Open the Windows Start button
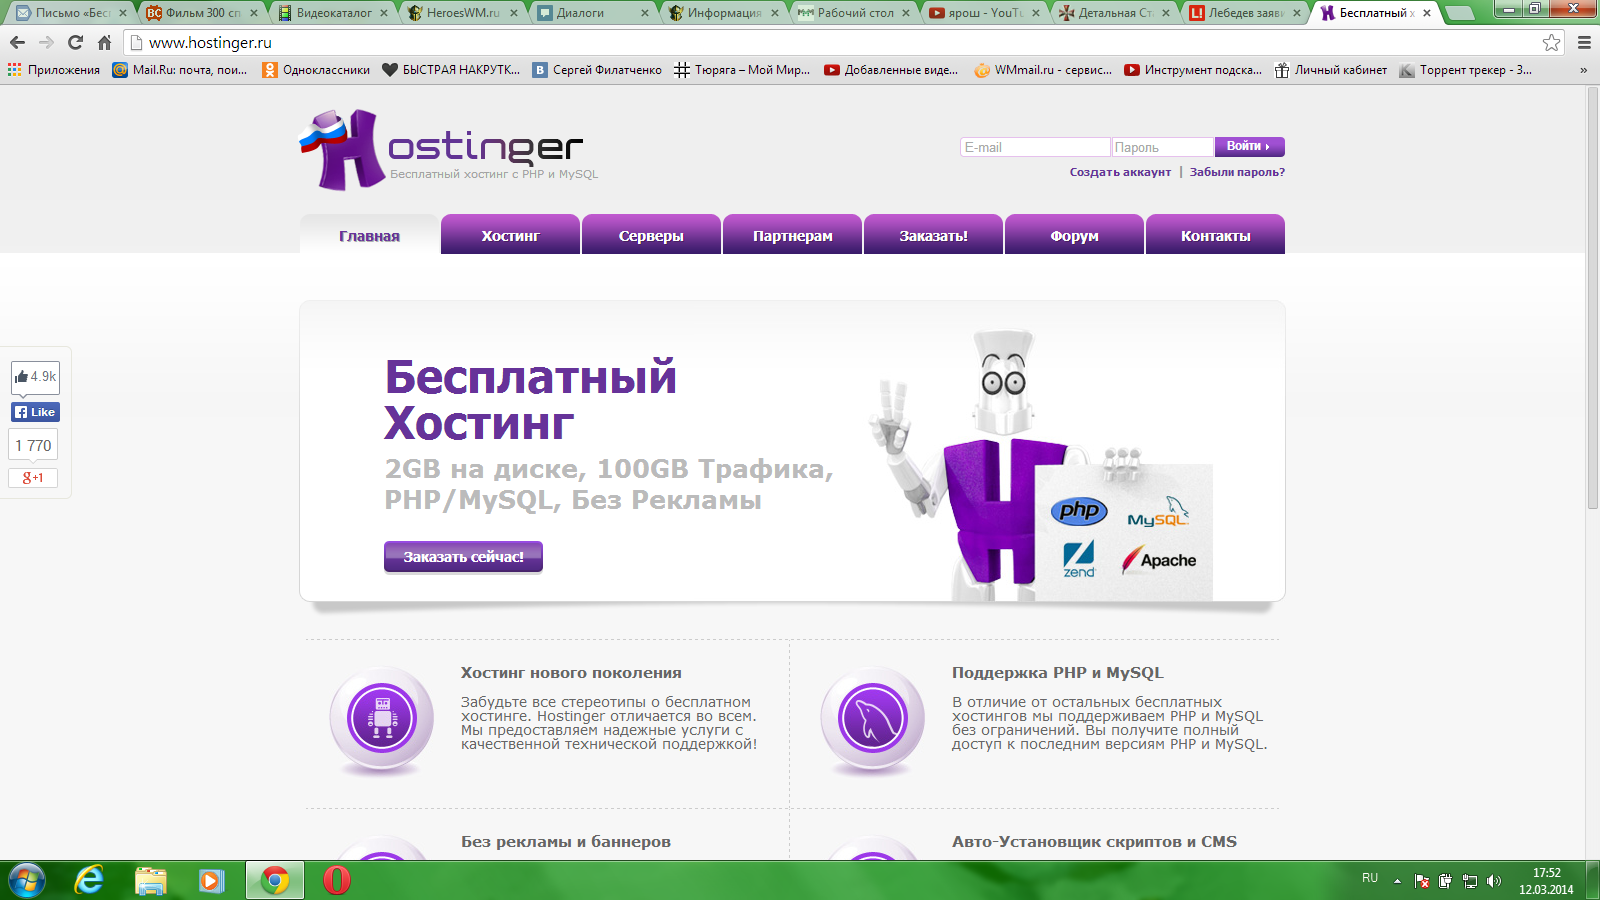 (x=25, y=881)
